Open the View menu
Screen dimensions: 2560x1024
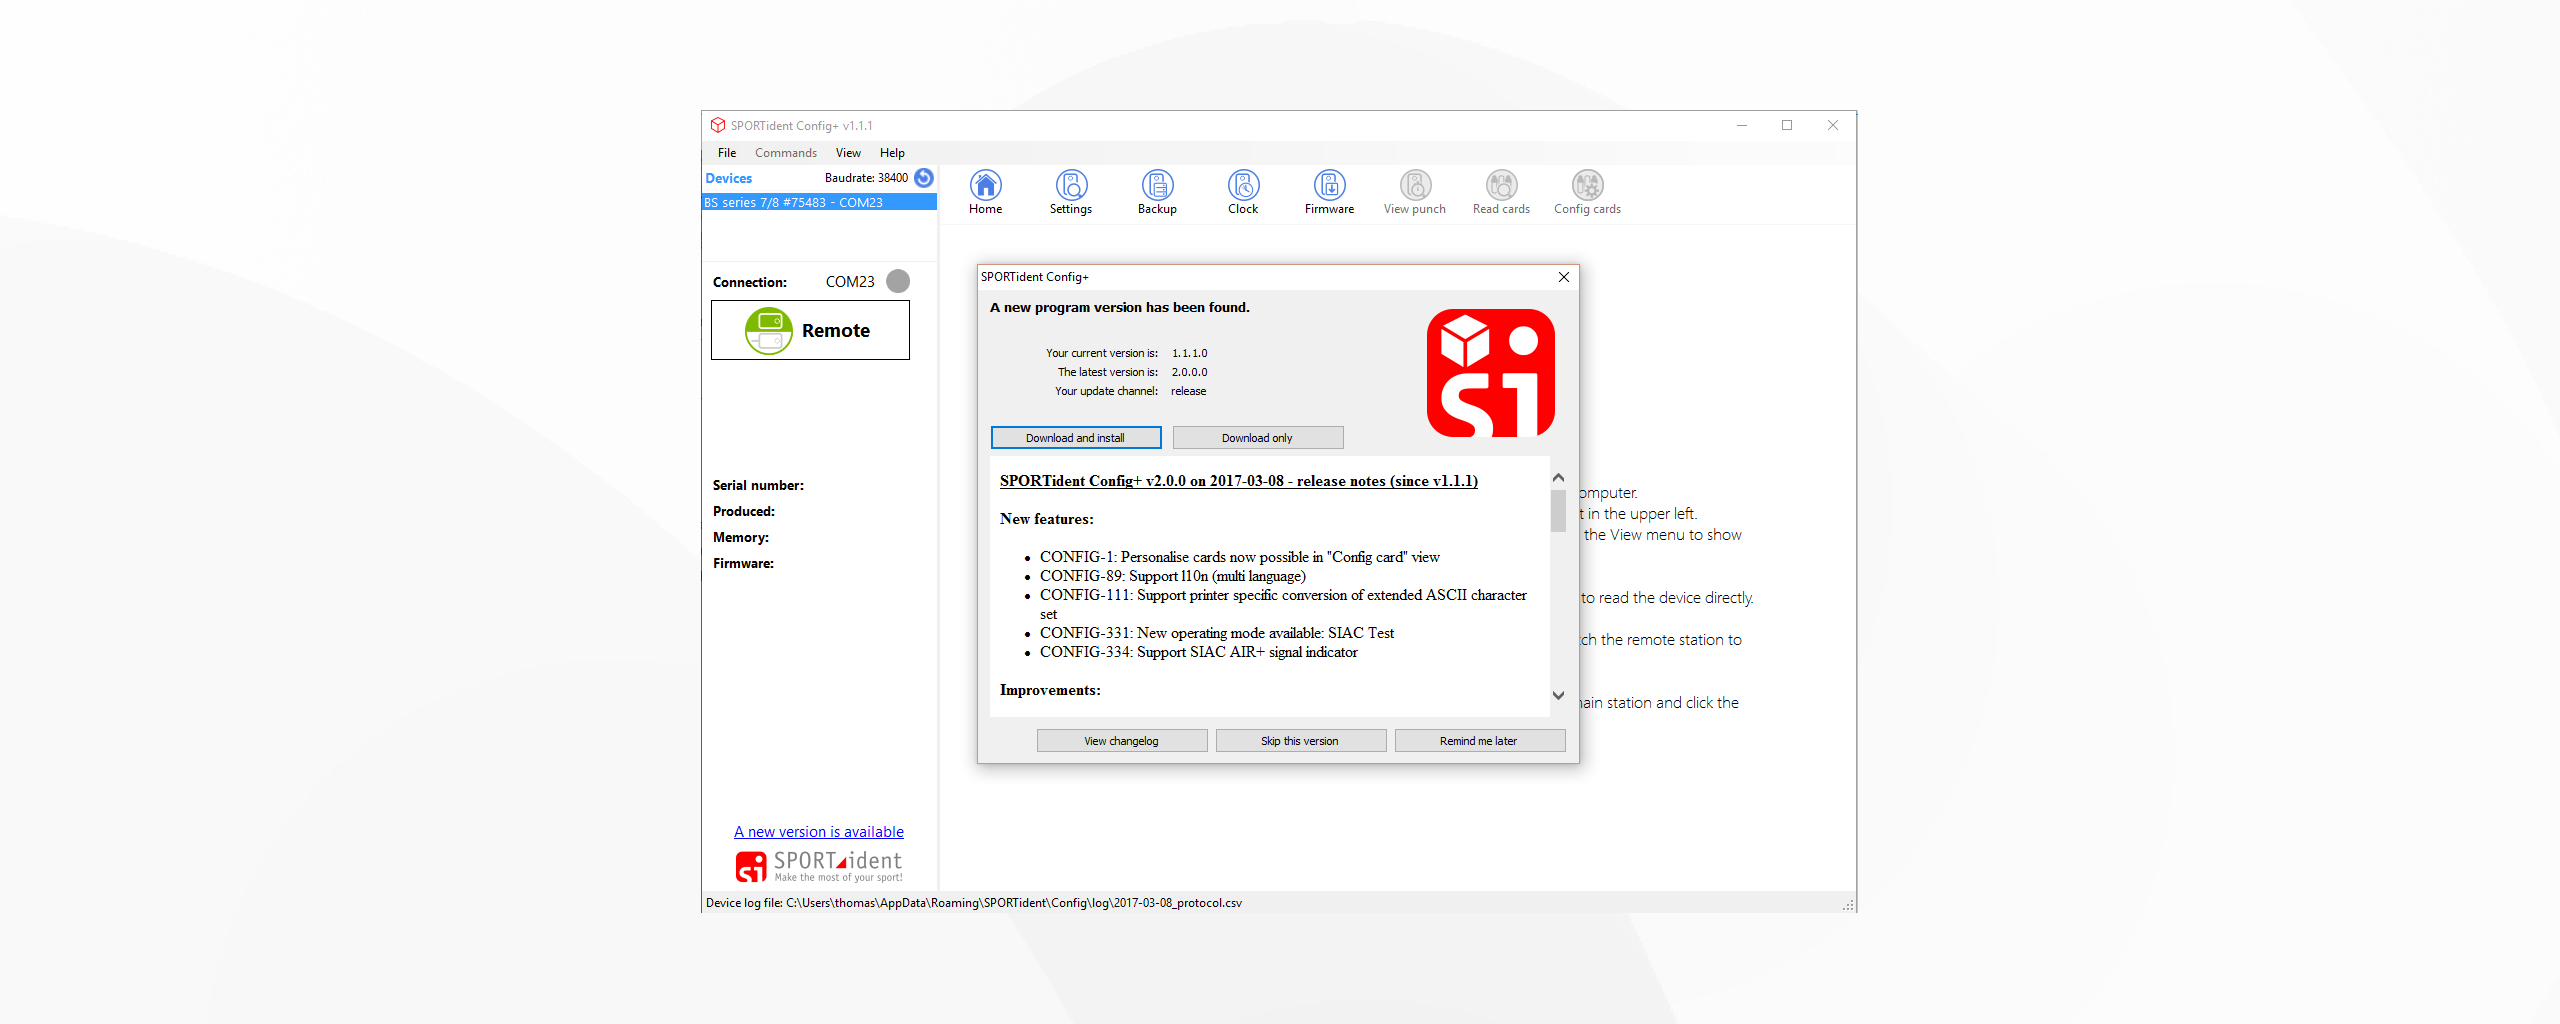click(x=848, y=153)
